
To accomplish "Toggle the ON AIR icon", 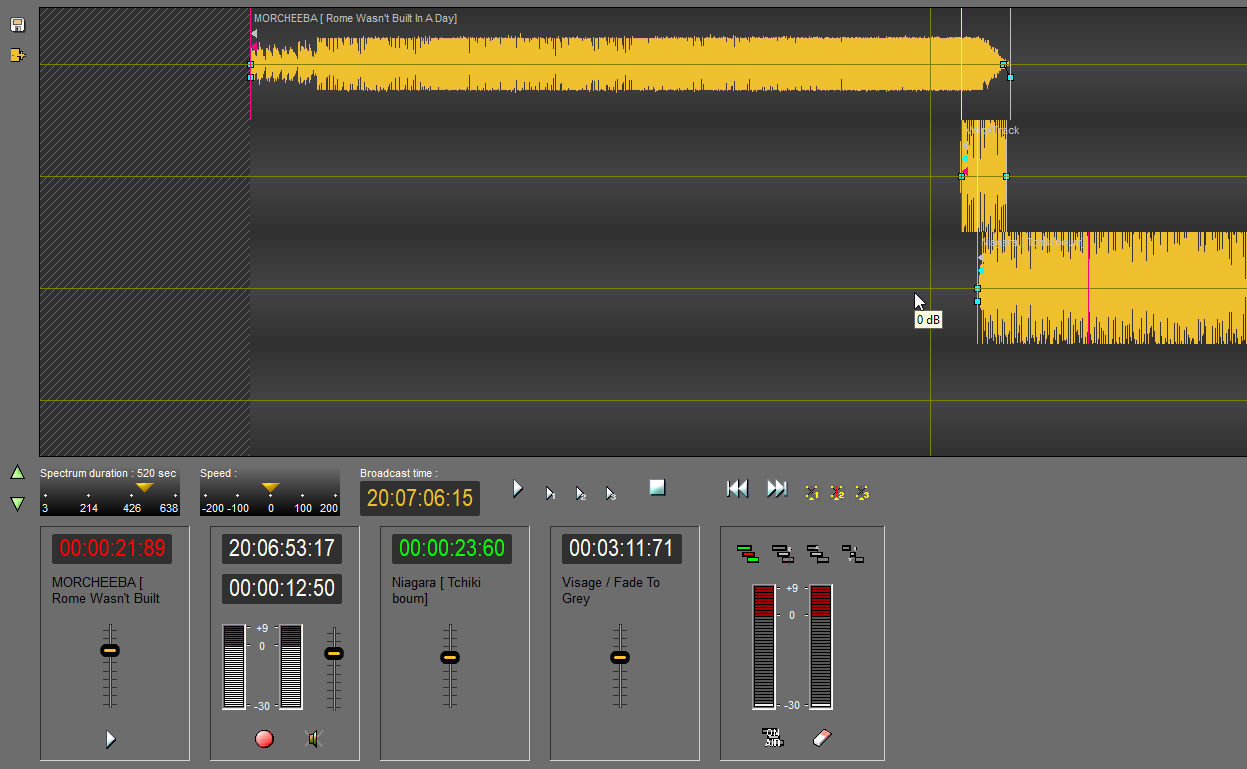I will 772,738.
